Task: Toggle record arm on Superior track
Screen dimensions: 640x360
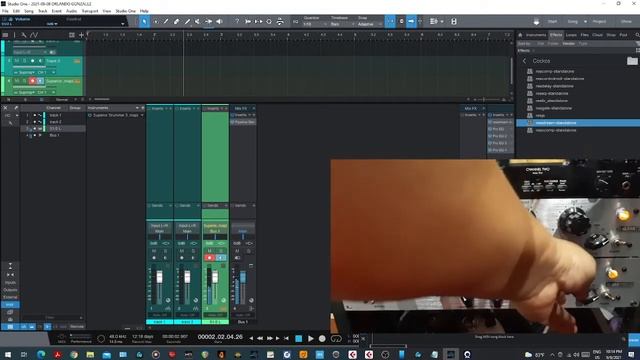Action: (32, 81)
